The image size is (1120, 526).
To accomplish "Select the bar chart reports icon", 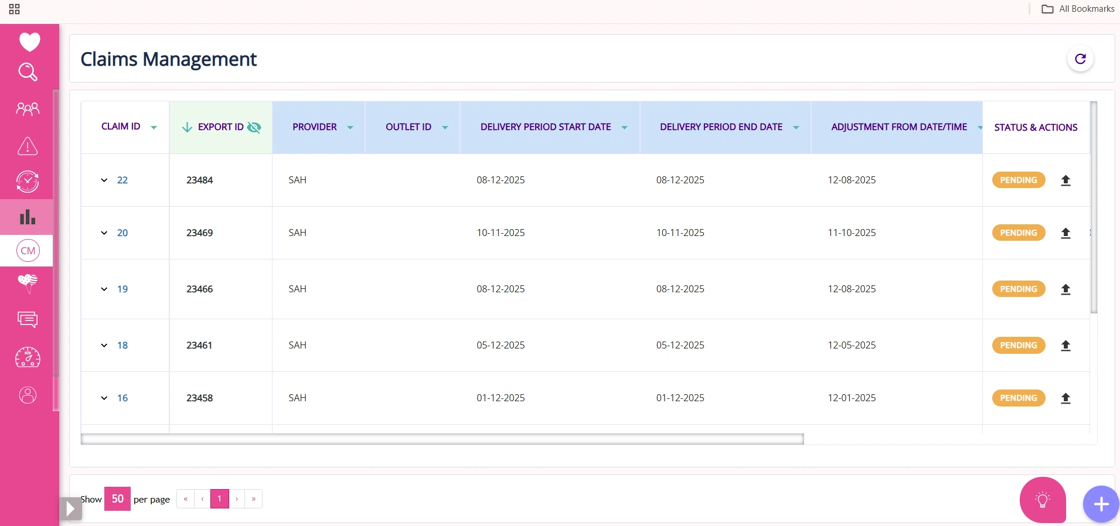I will point(28,217).
